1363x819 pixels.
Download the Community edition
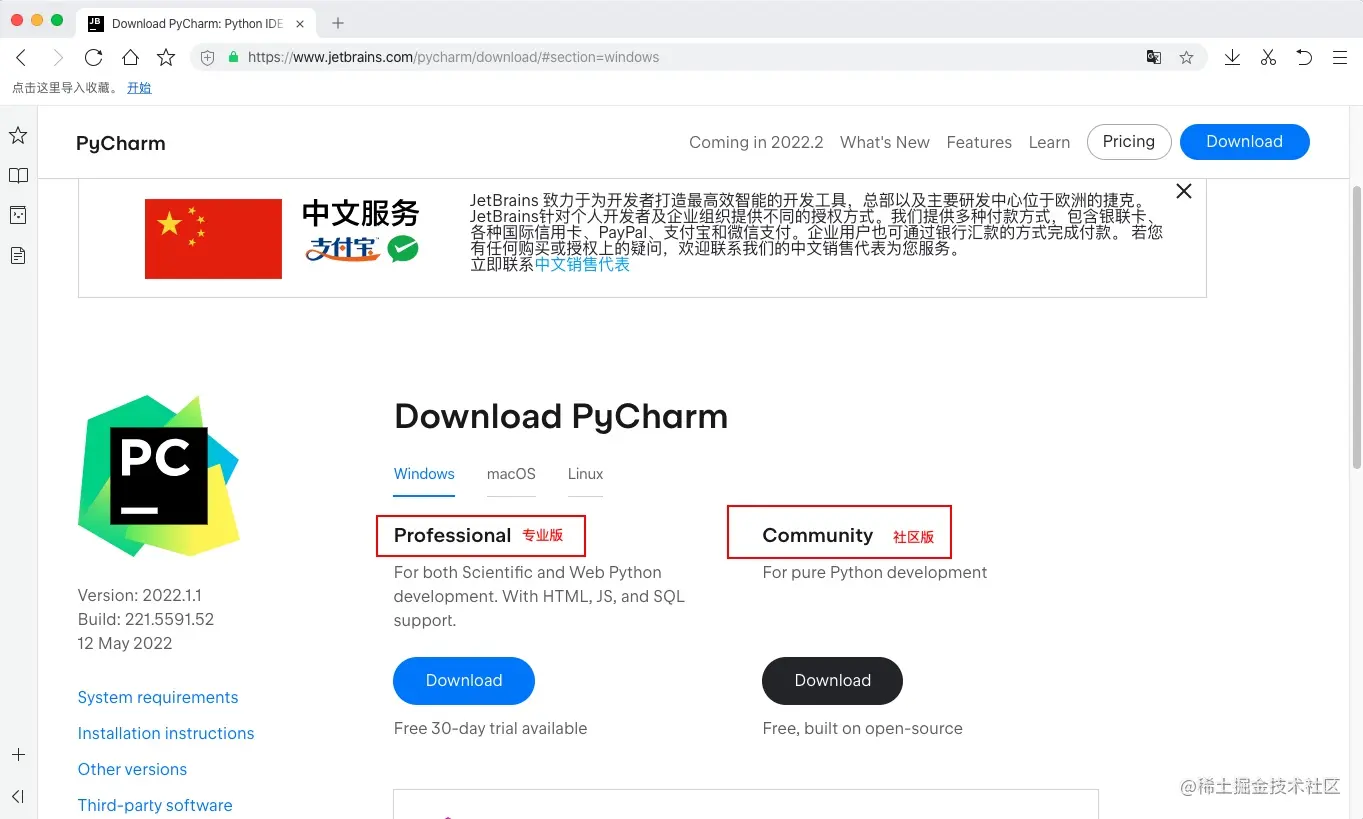[832, 681]
